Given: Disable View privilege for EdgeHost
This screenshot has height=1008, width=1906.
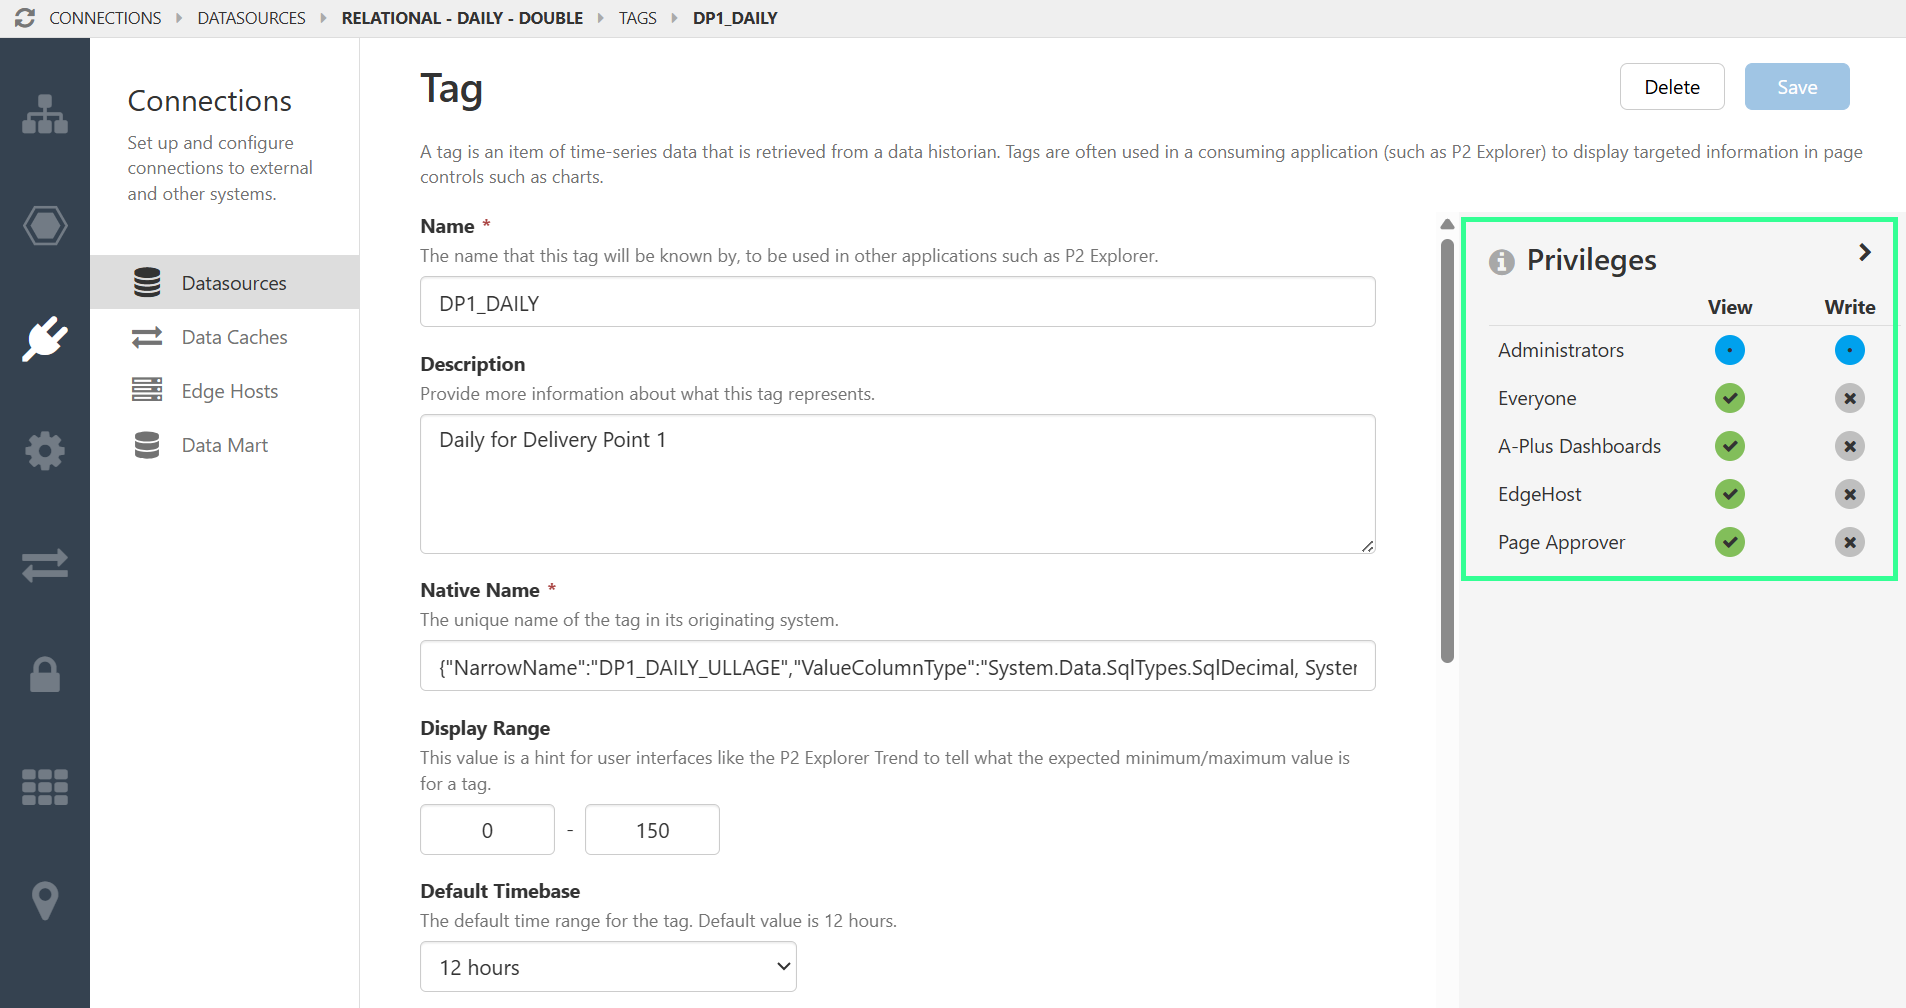Looking at the screenshot, I should 1729,494.
